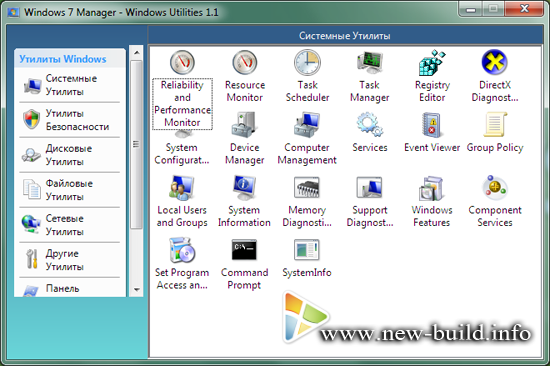Choose Сетевые Утилиты category
The image size is (550, 366).
point(69,225)
